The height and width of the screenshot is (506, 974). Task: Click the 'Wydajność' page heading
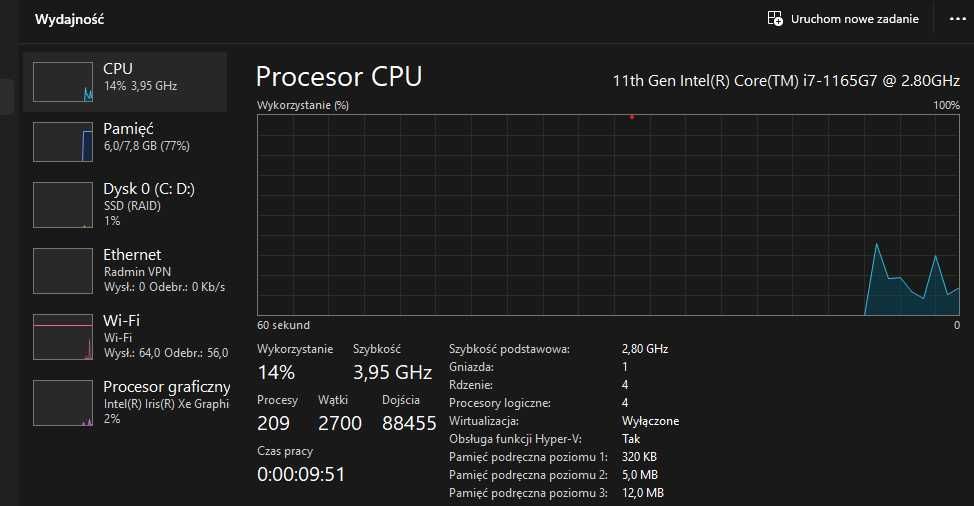coord(69,19)
